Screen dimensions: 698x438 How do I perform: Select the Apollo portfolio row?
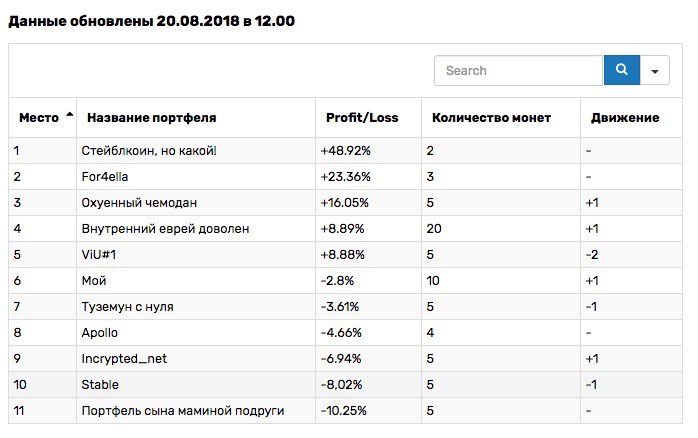tap(345, 333)
